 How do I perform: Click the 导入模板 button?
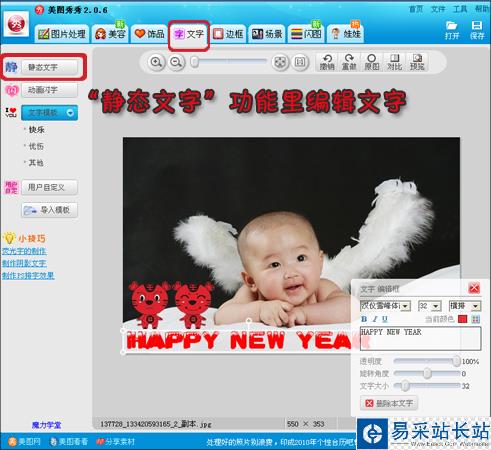point(50,210)
